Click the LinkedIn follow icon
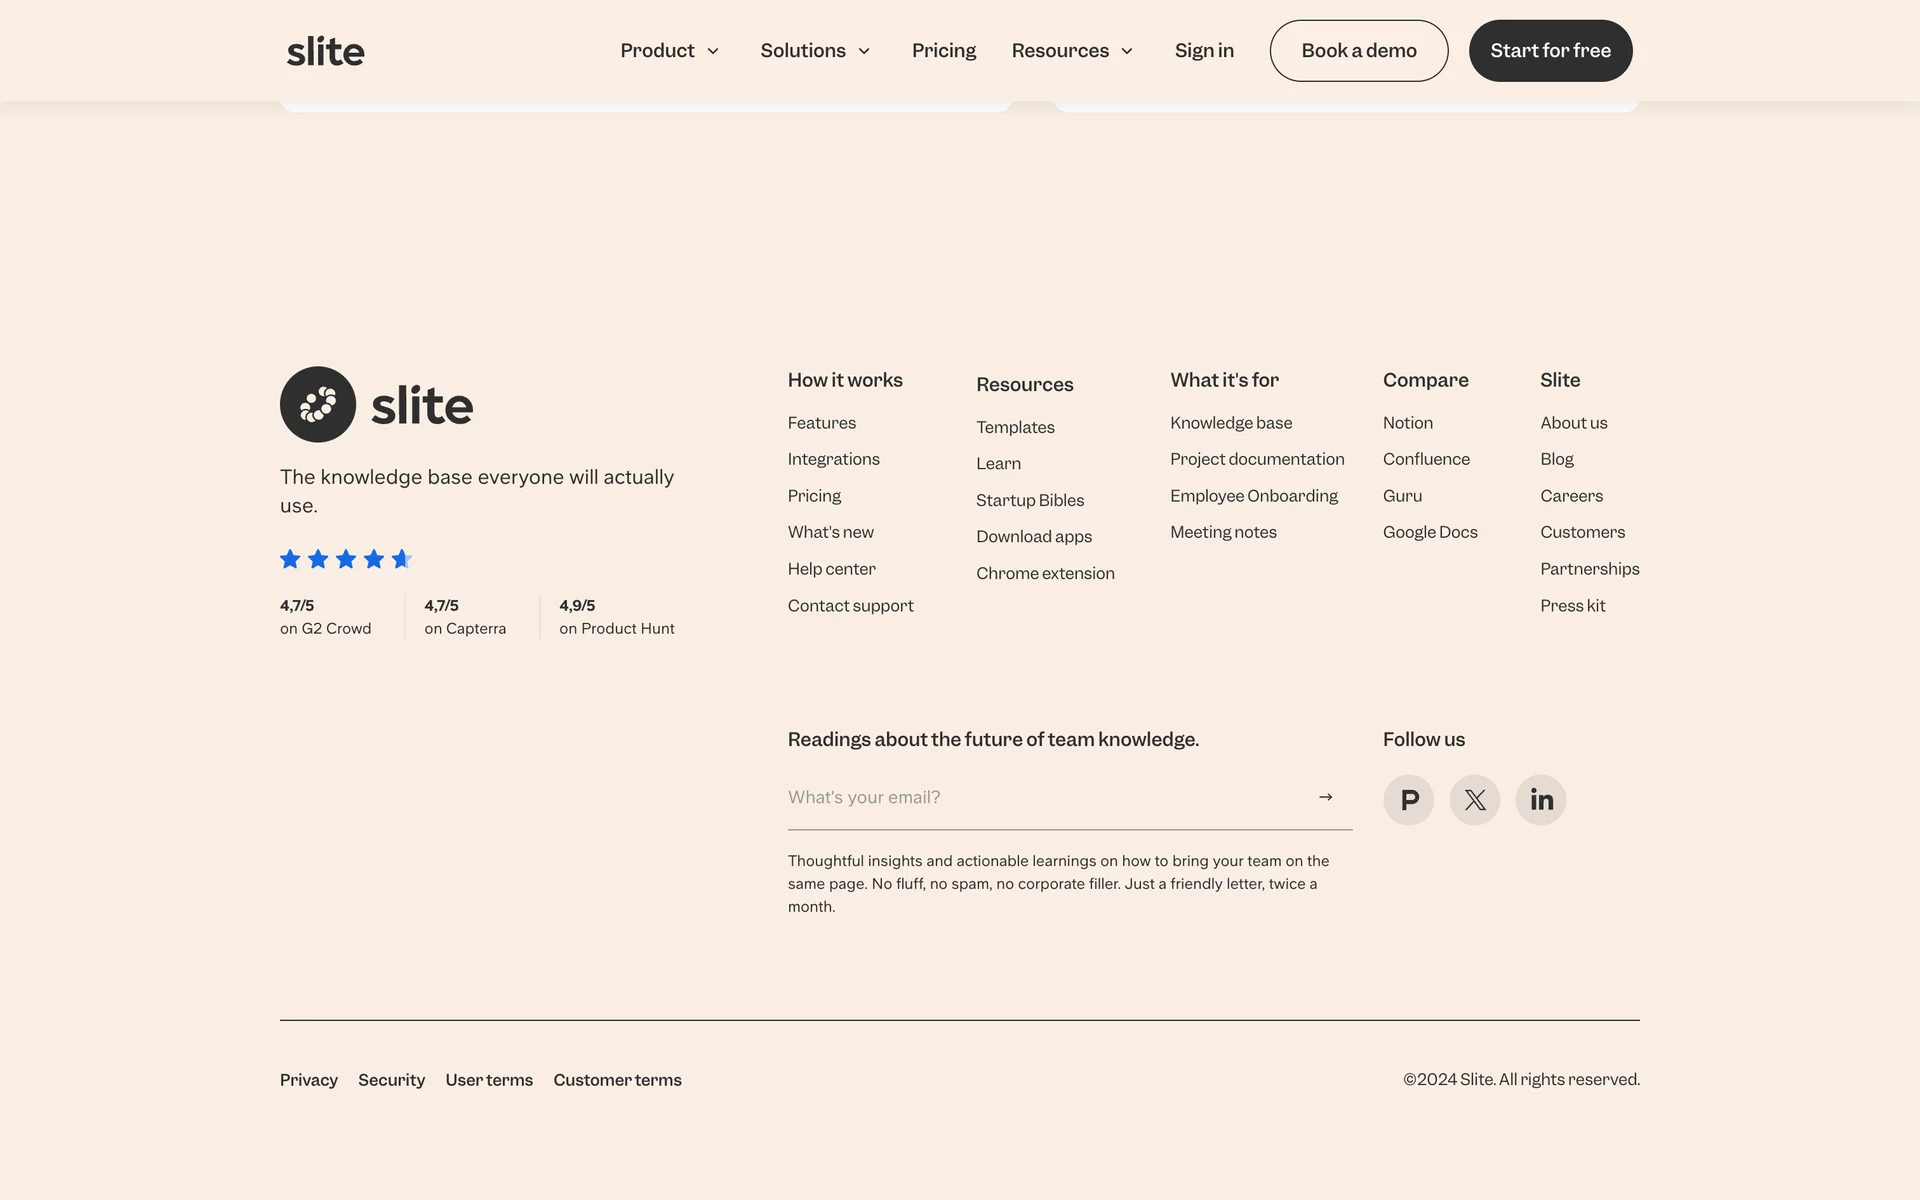 (x=1540, y=800)
